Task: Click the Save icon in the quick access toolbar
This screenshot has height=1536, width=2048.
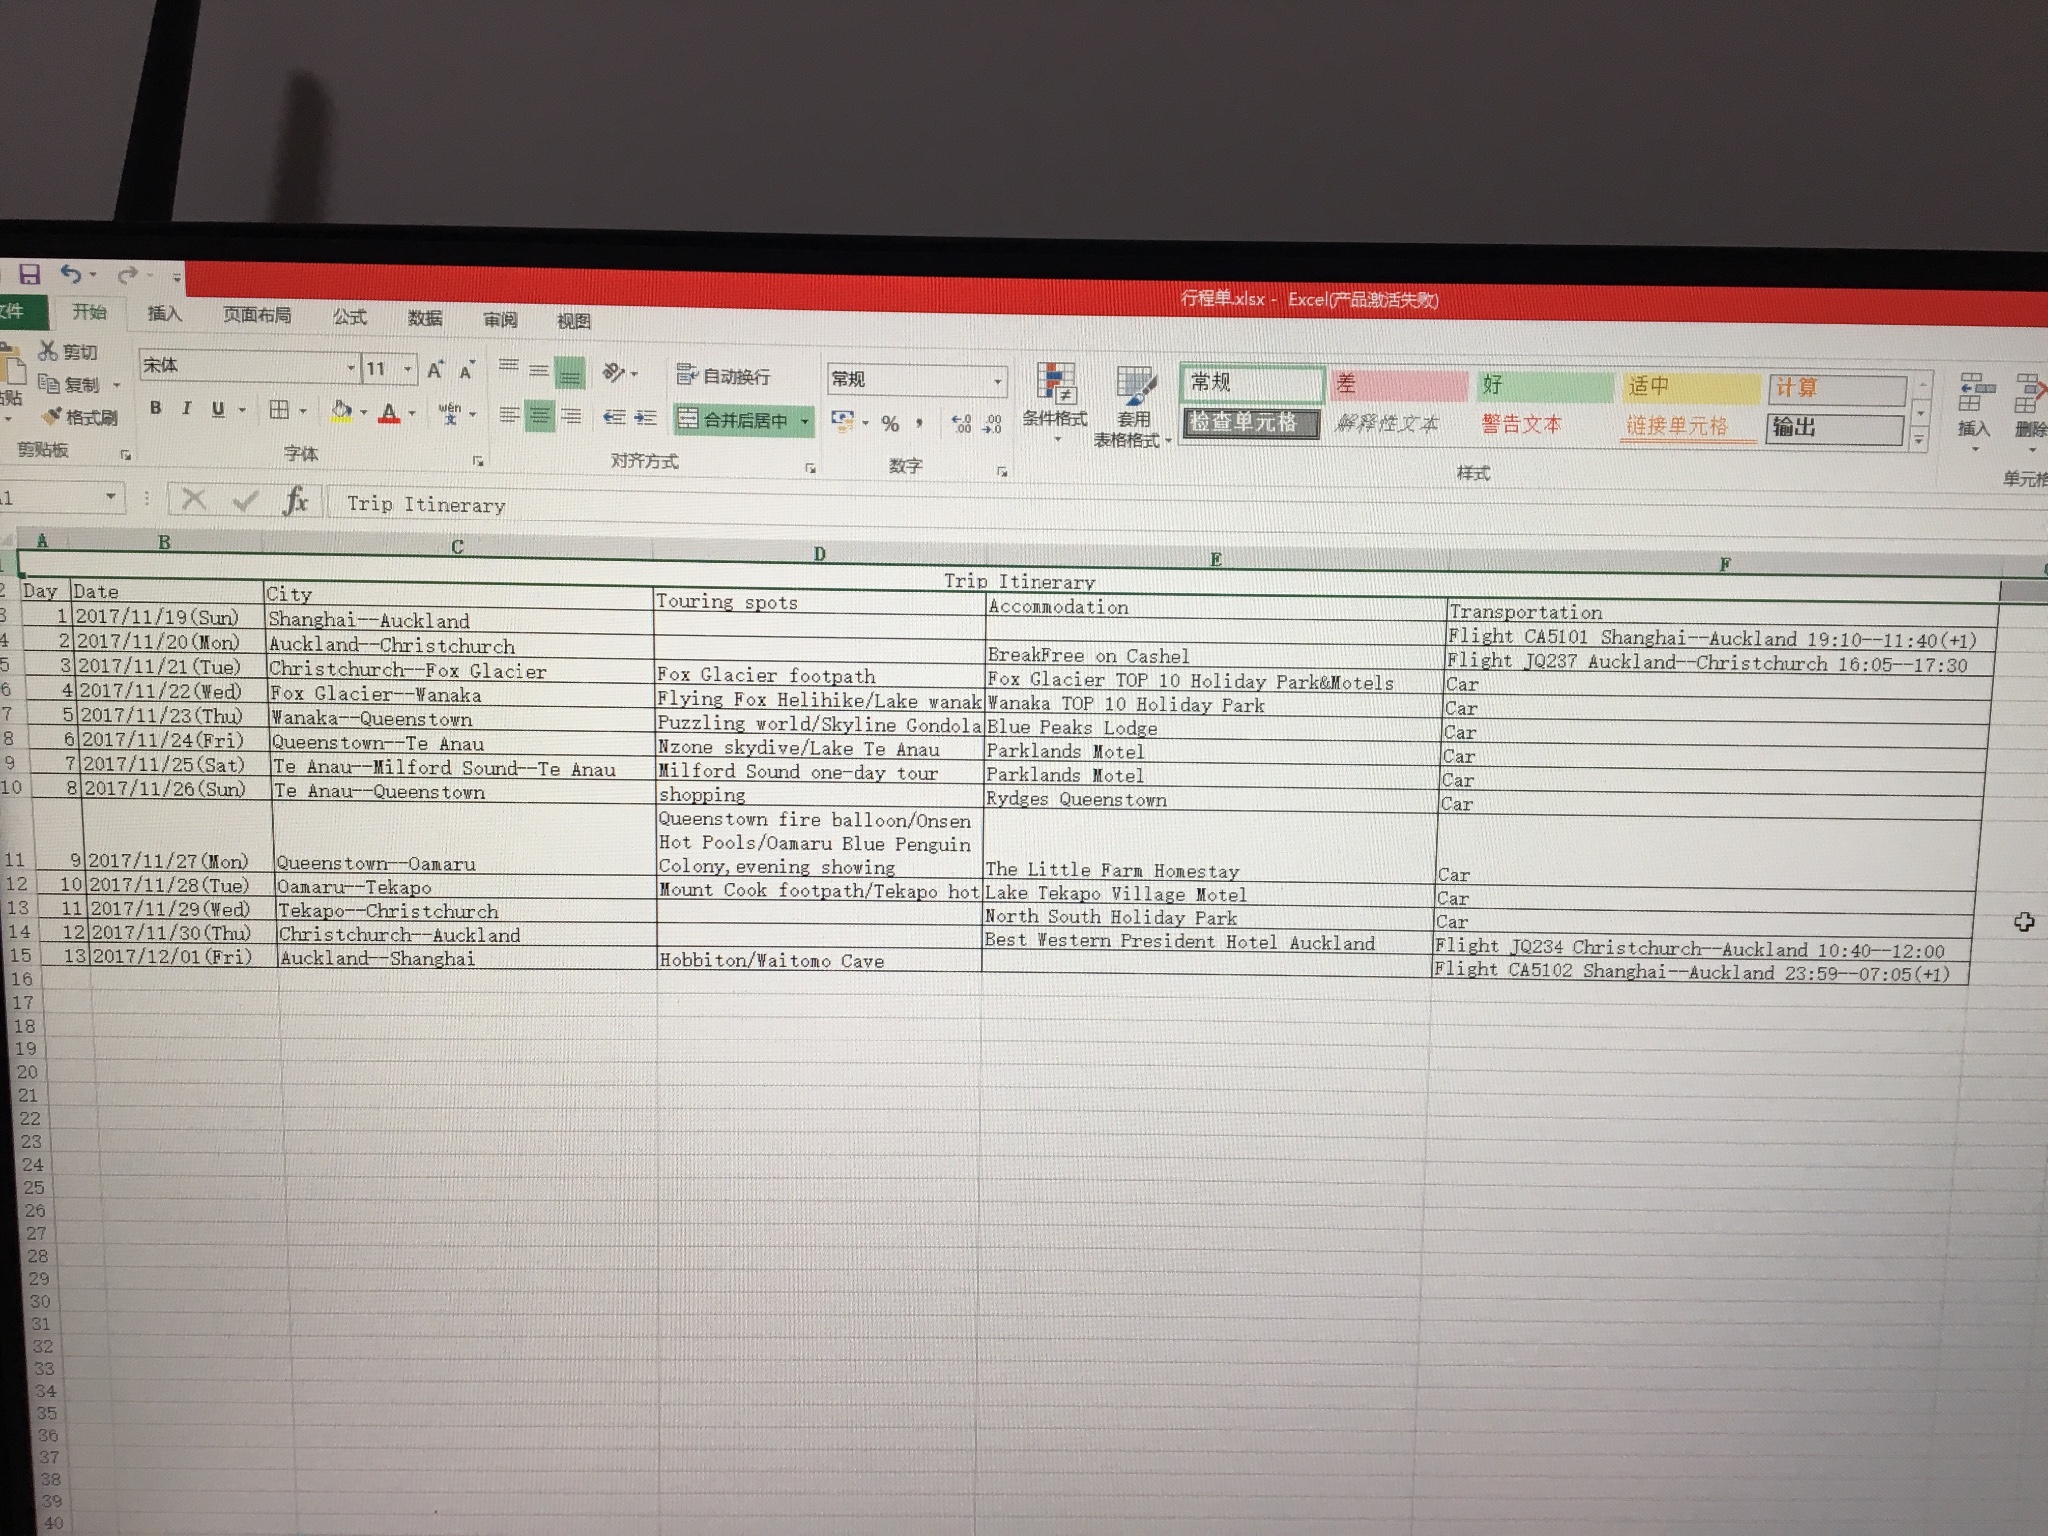Action: tap(30, 274)
